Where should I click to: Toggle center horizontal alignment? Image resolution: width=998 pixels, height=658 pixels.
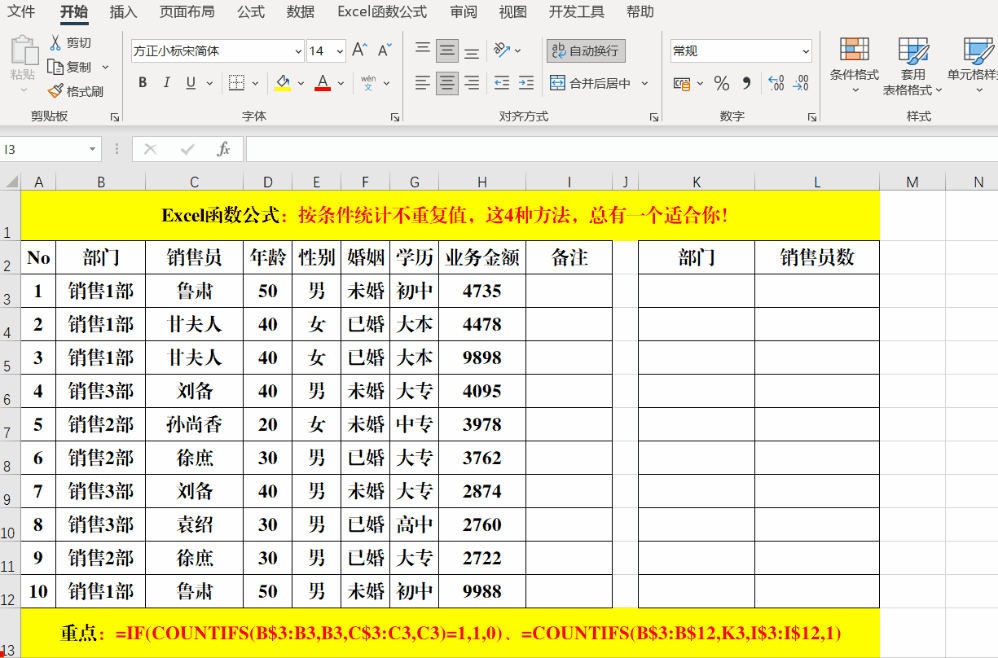[x=447, y=83]
